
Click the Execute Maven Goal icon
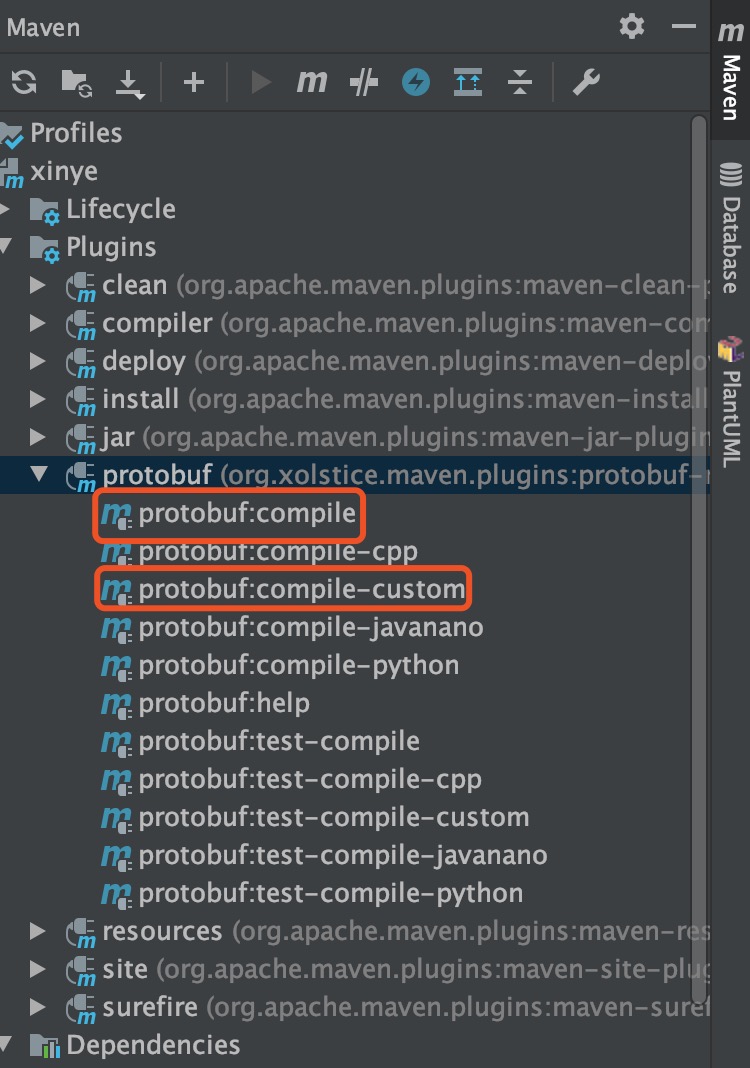coord(312,83)
